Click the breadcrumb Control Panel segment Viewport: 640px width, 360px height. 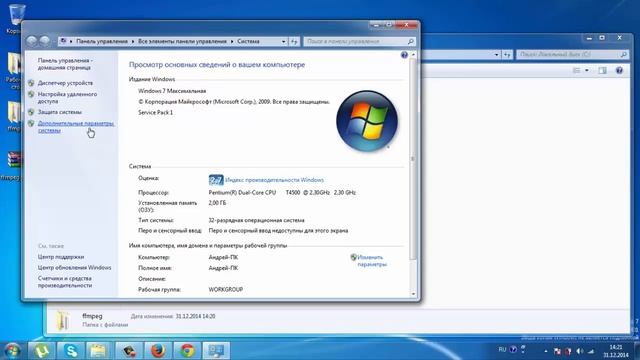[102, 41]
